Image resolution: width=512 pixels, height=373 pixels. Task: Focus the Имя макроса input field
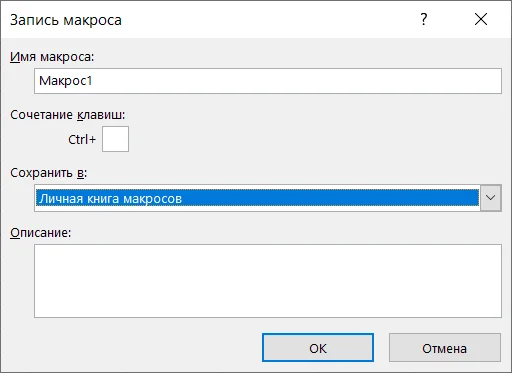pos(268,81)
